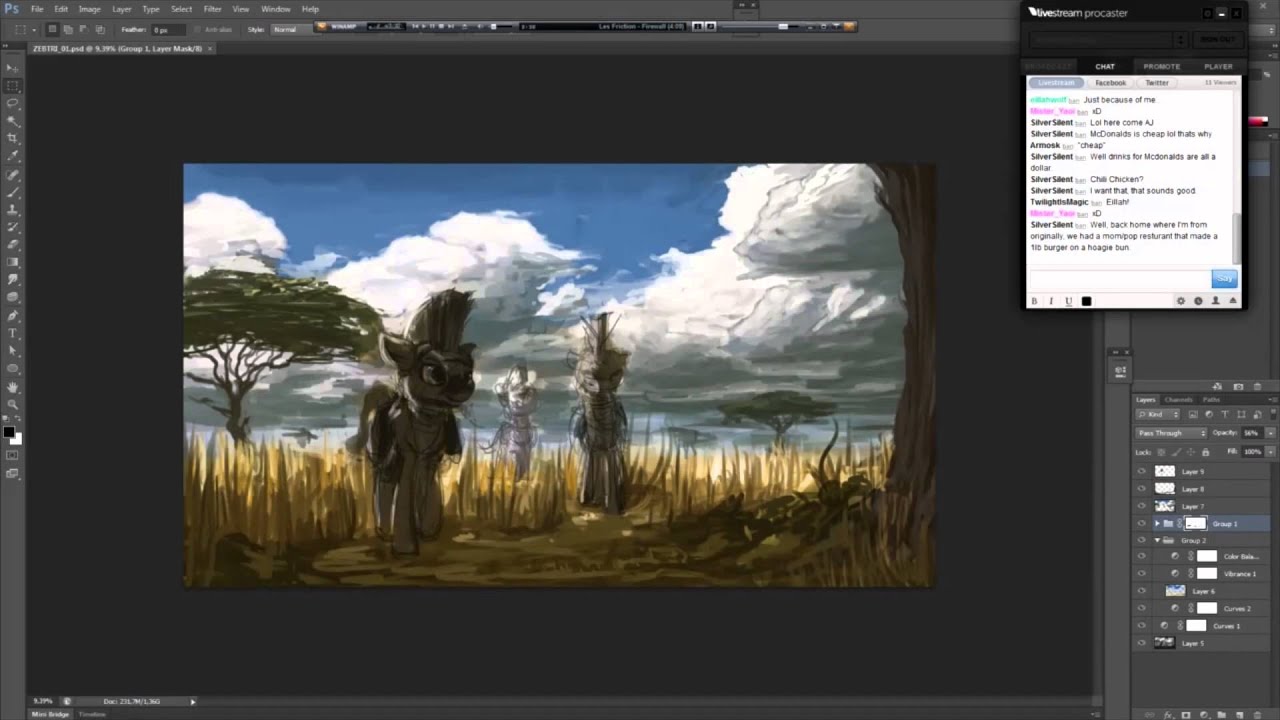Click the Say button in chat
Viewport: 1280px width, 720px height.
click(x=1224, y=278)
